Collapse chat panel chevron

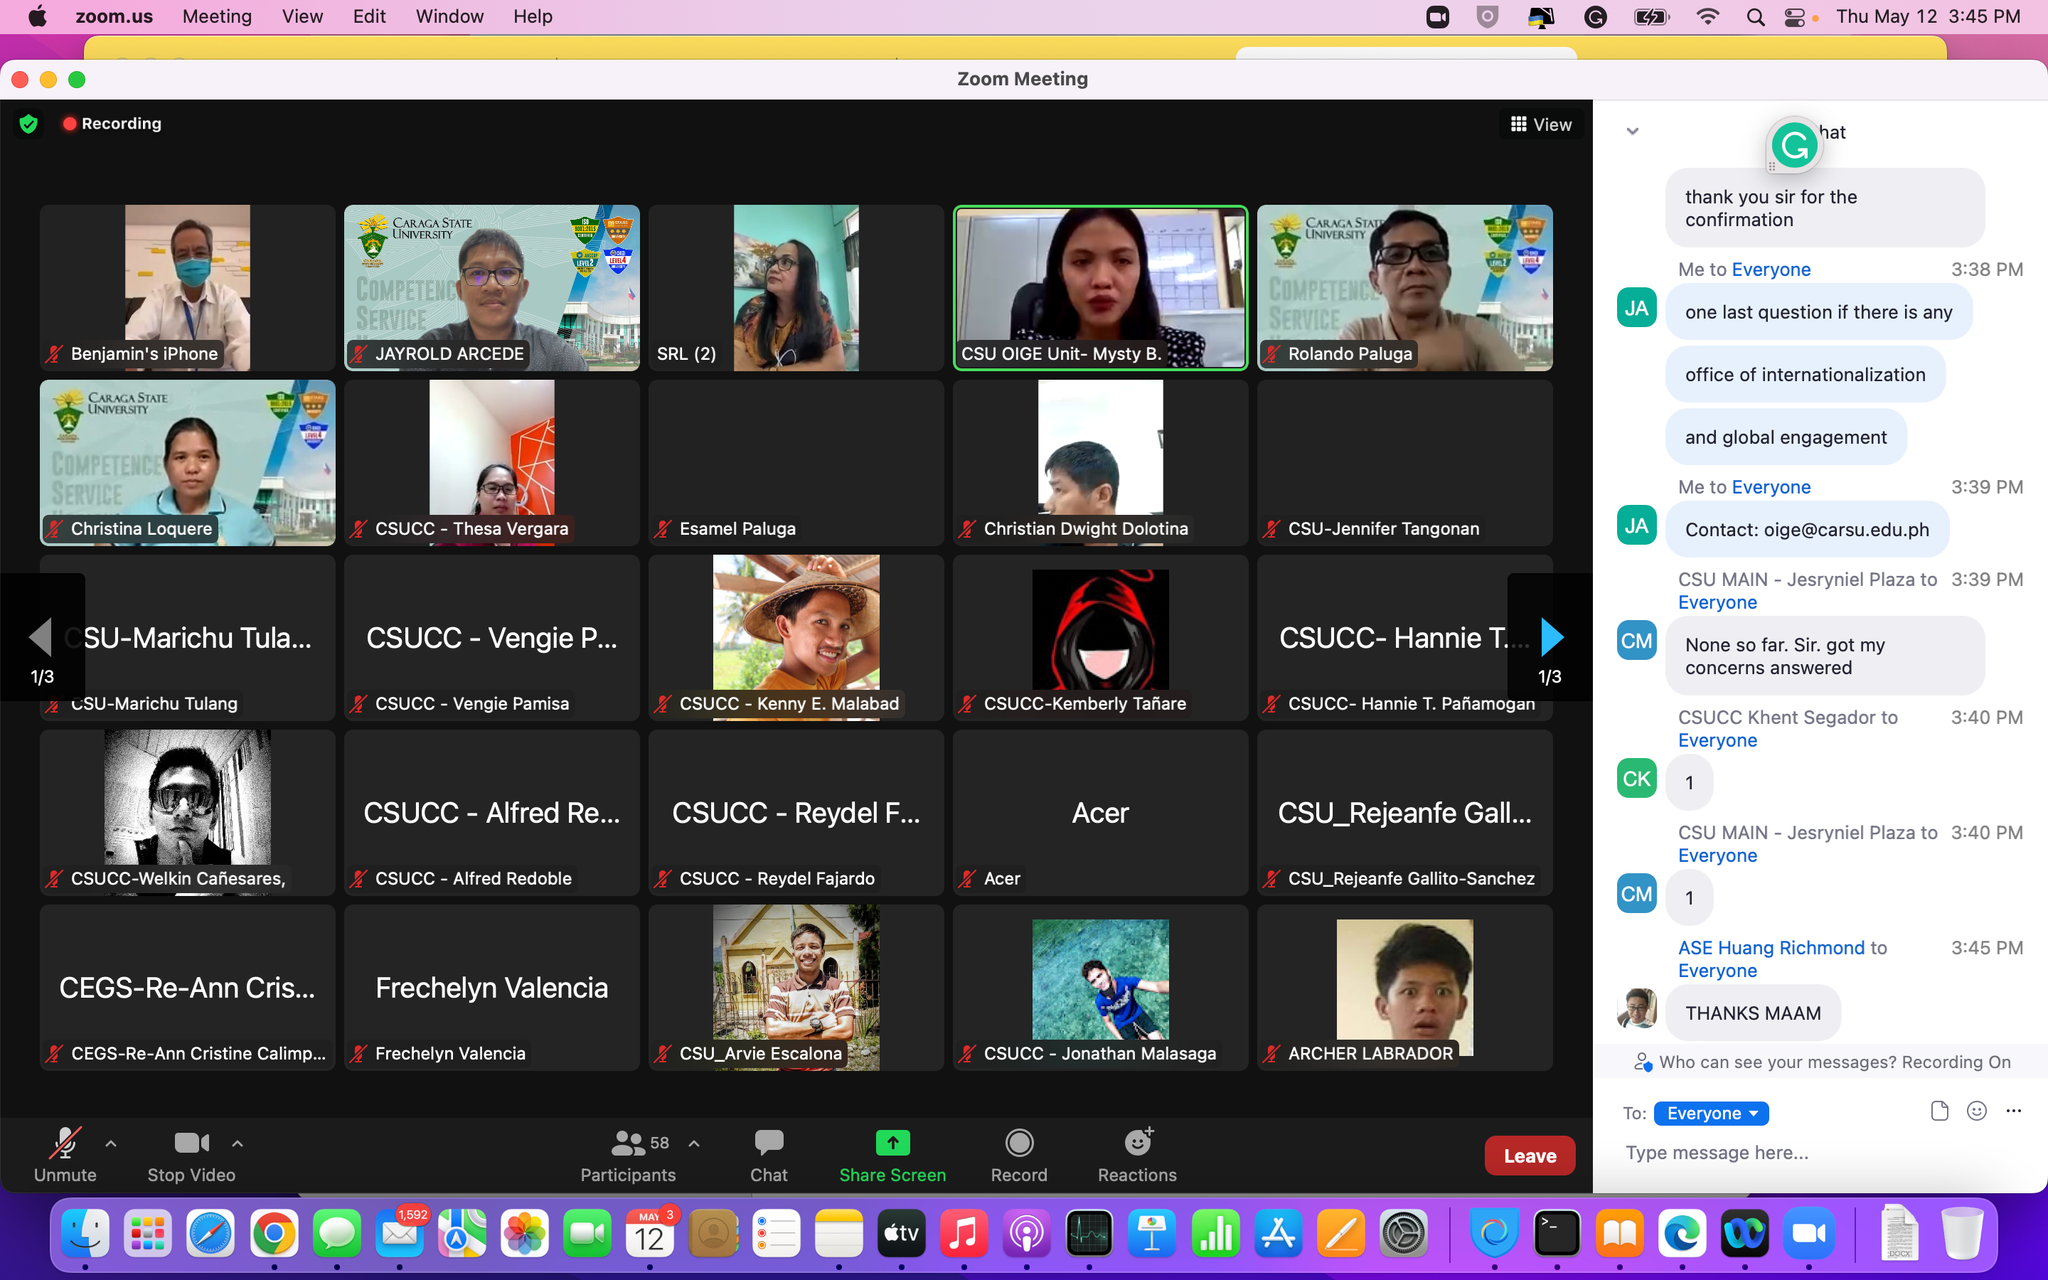click(x=1632, y=131)
